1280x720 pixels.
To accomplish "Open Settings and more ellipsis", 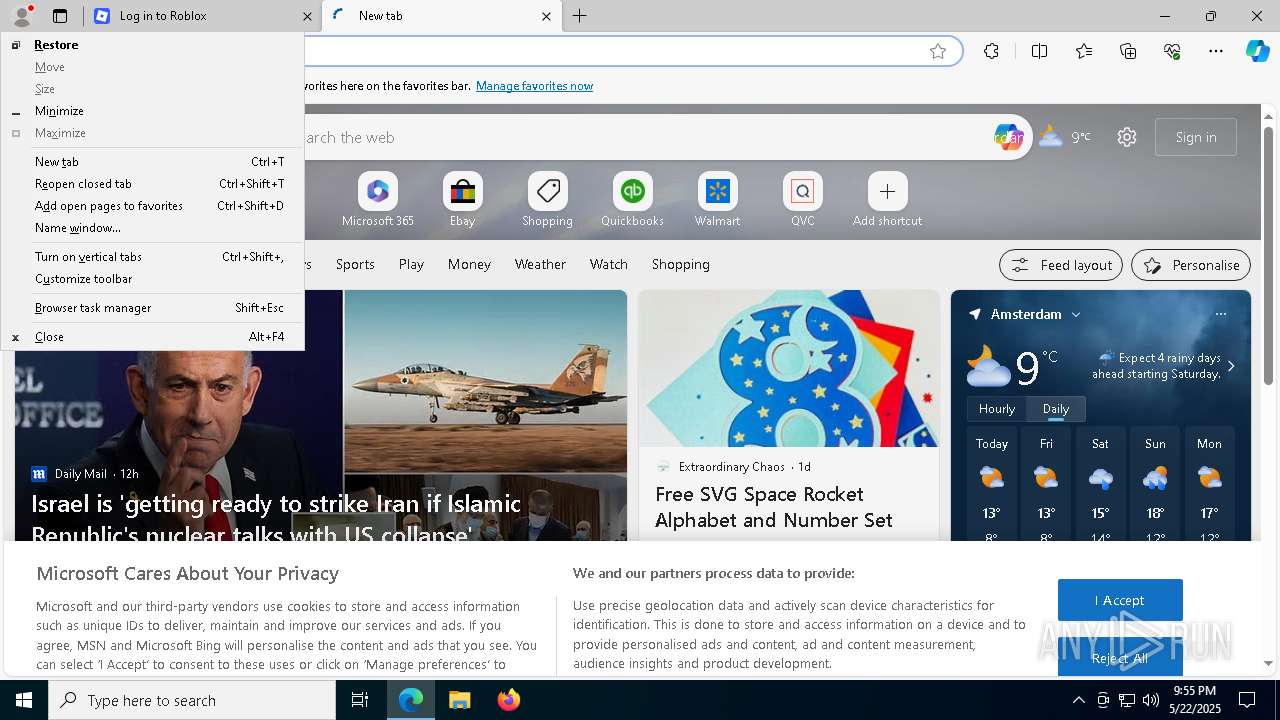I will [1216, 51].
